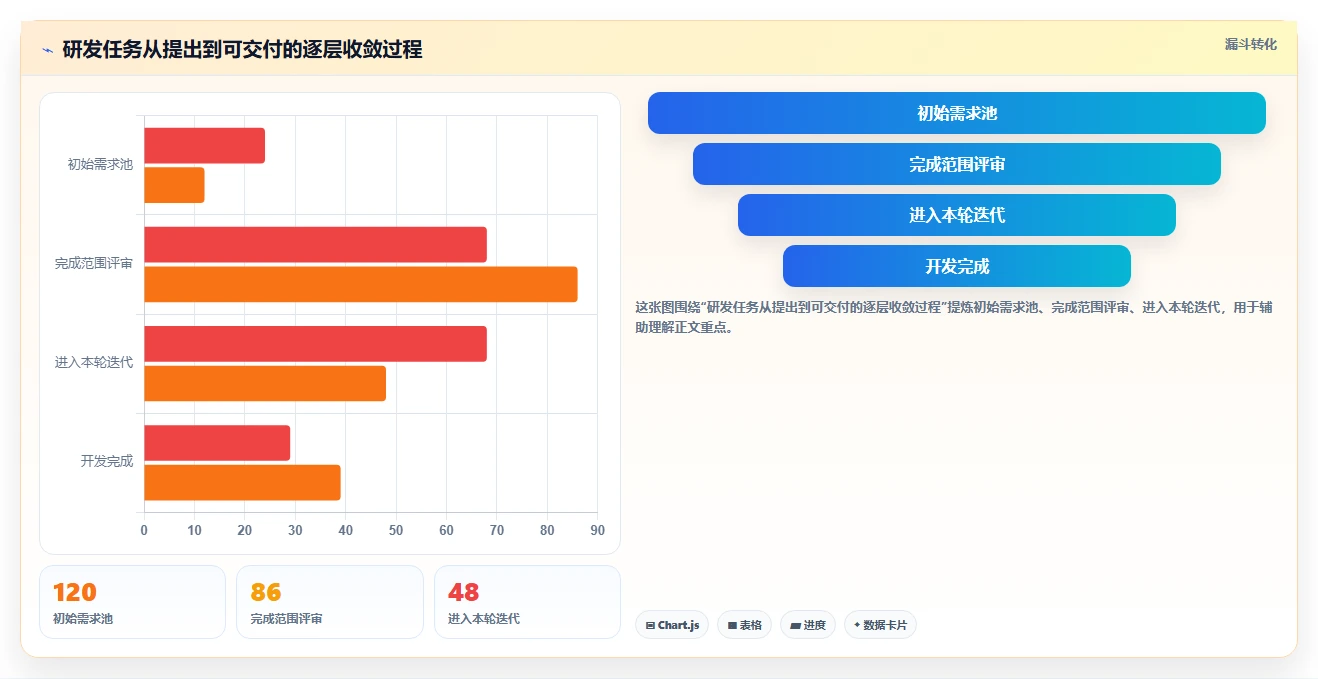Click the x-axis value 0
The height and width of the screenshot is (679, 1318).
(144, 530)
